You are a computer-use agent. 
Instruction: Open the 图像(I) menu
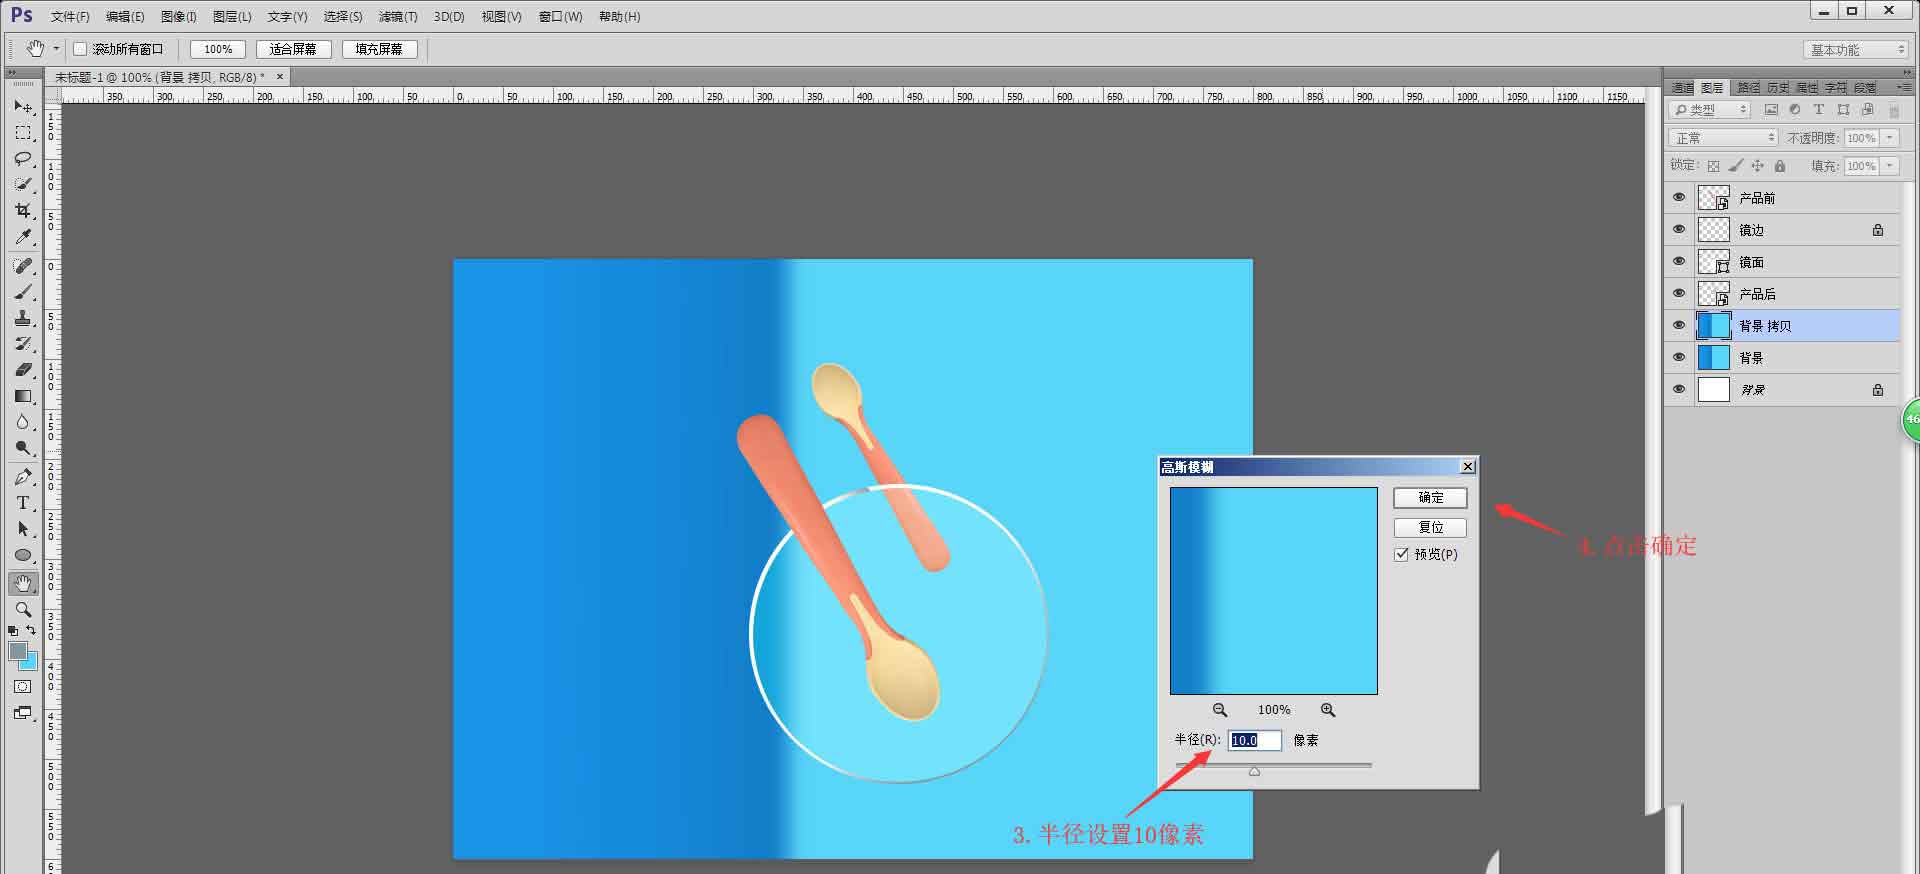[179, 17]
